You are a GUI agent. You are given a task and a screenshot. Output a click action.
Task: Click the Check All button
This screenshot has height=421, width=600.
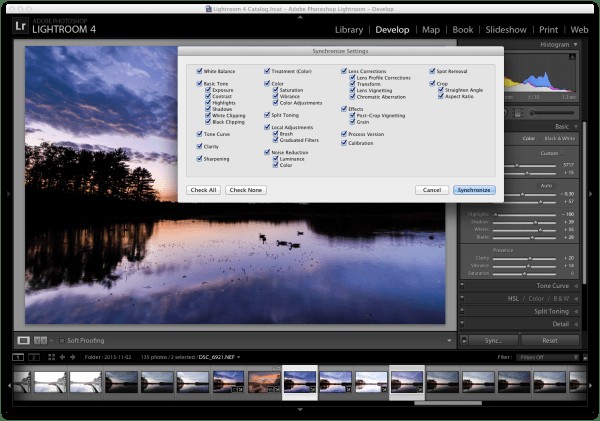(204, 190)
